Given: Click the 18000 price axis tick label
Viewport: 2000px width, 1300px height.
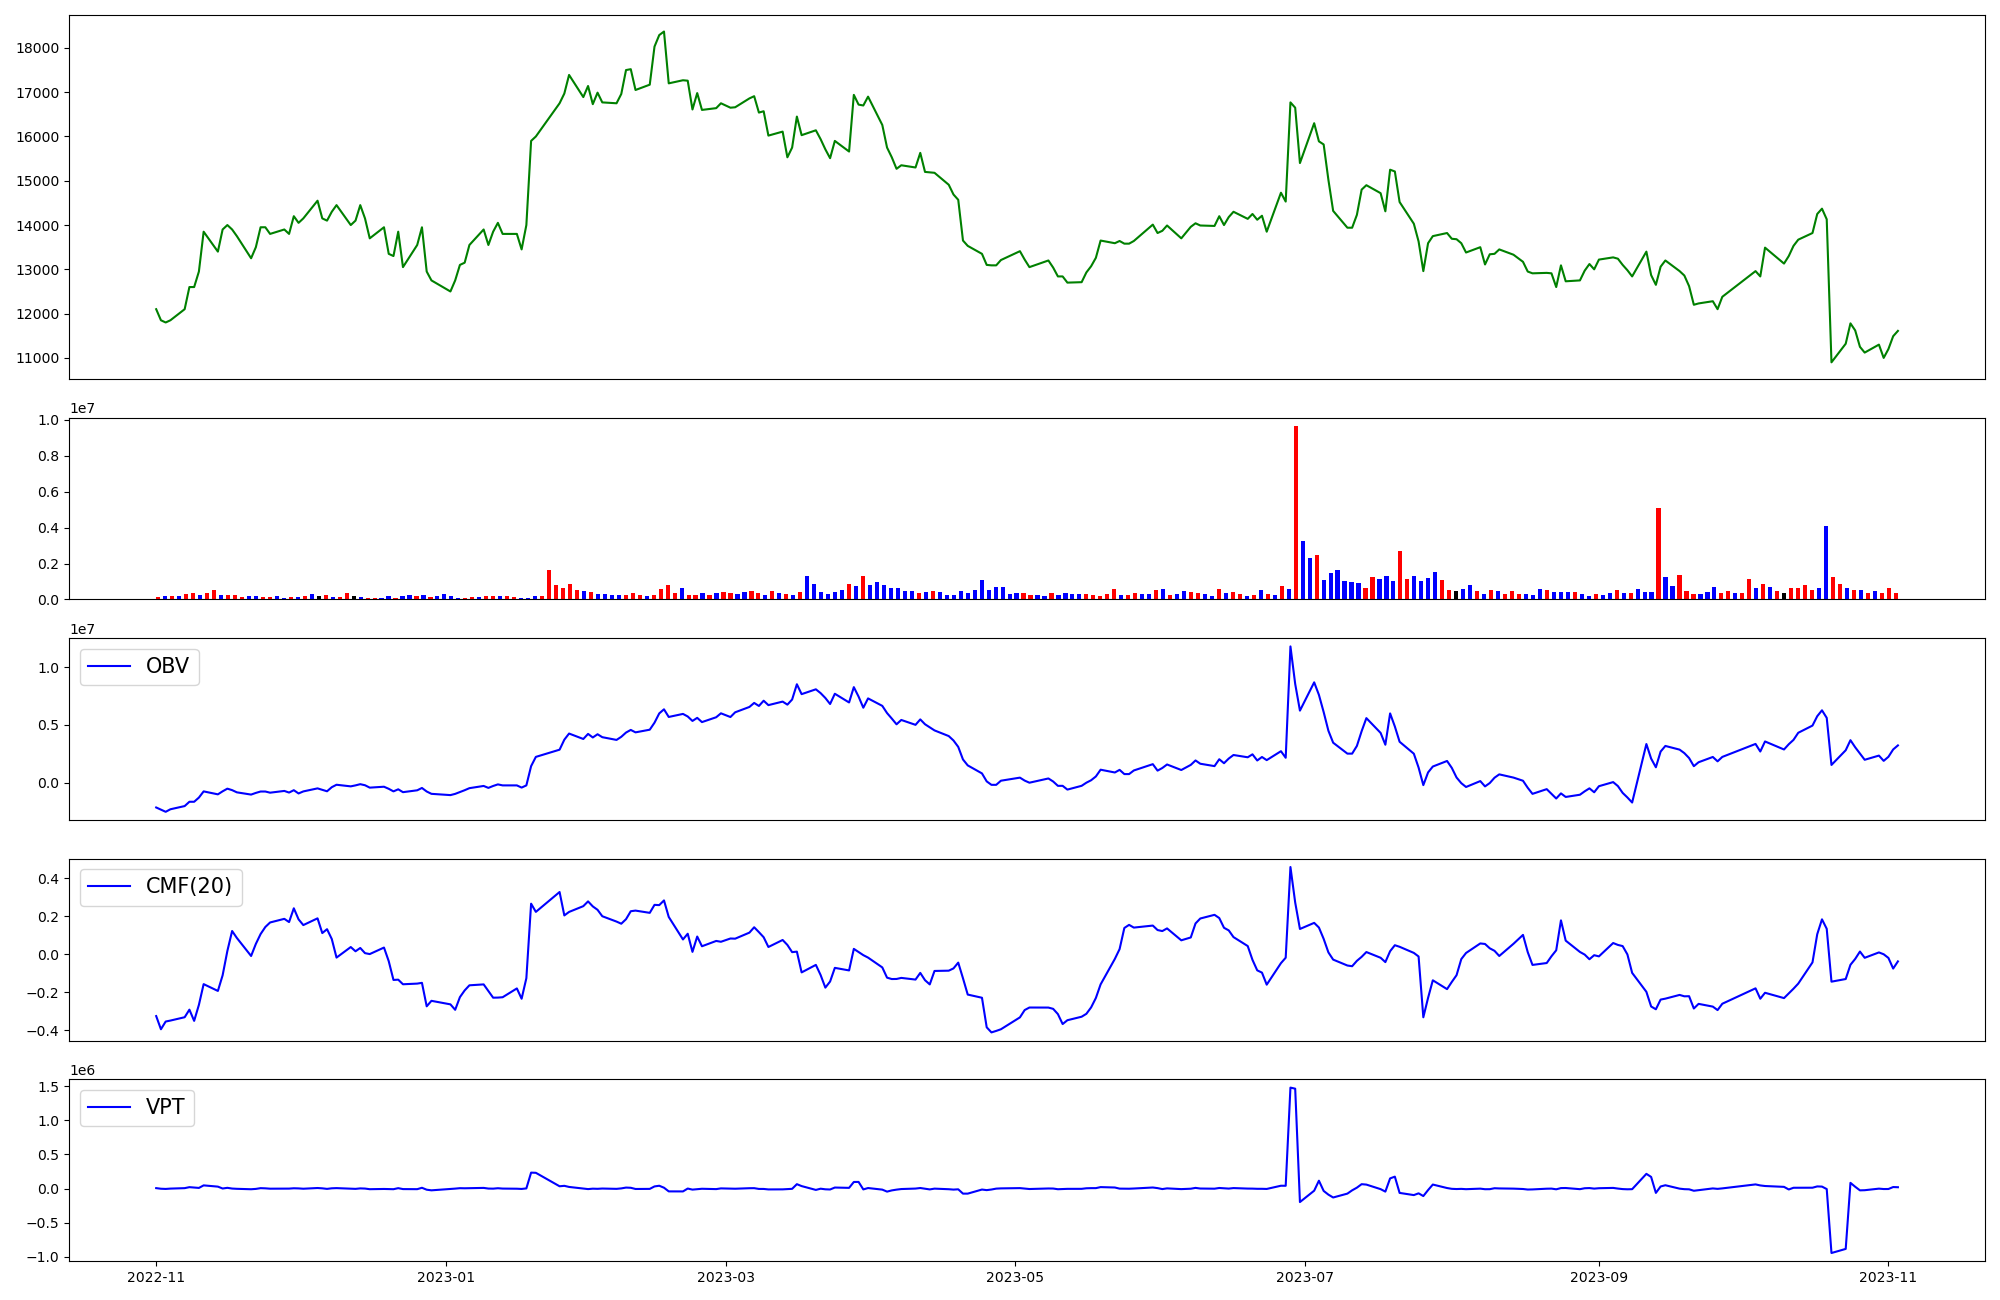Looking at the screenshot, I should click(x=38, y=48).
